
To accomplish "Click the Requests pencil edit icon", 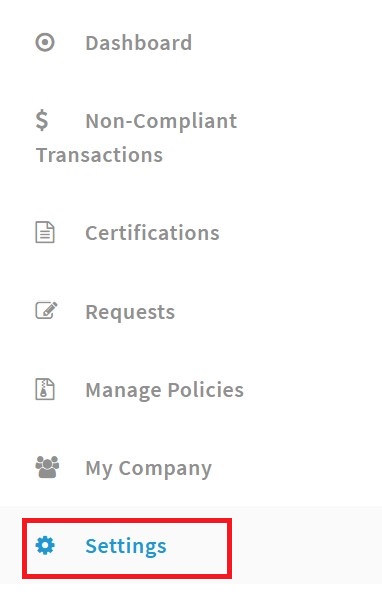I will pyautogui.click(x=46, y=311).
